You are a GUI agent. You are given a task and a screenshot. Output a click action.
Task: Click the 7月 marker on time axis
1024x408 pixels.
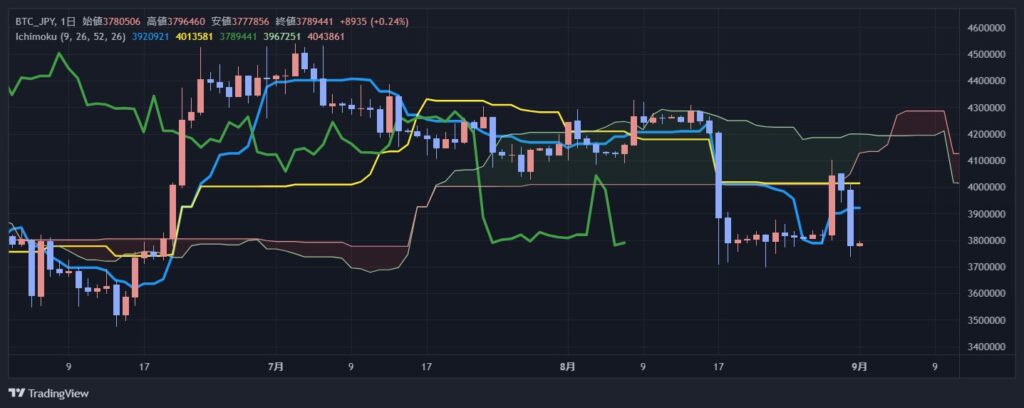coord(276,367)
